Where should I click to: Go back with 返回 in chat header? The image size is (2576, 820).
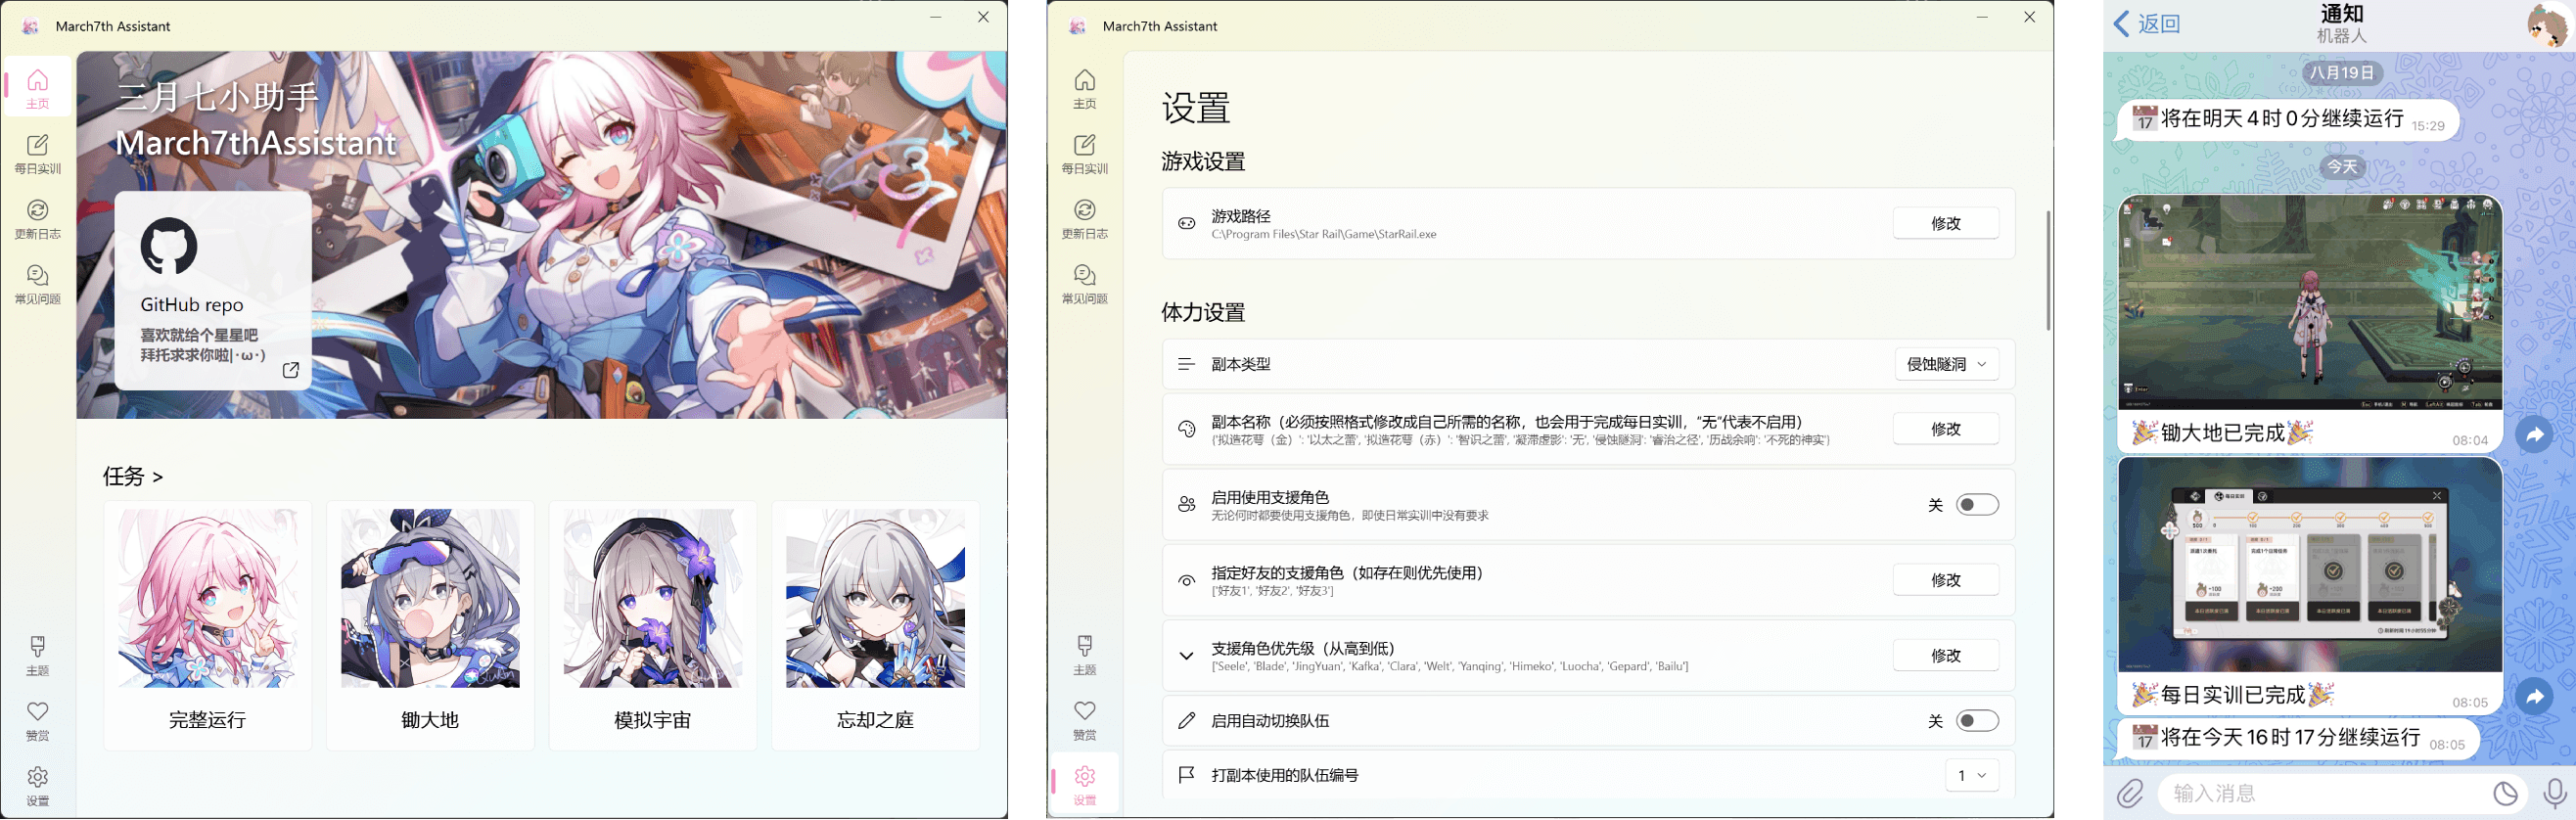(x=2146, y=24)
